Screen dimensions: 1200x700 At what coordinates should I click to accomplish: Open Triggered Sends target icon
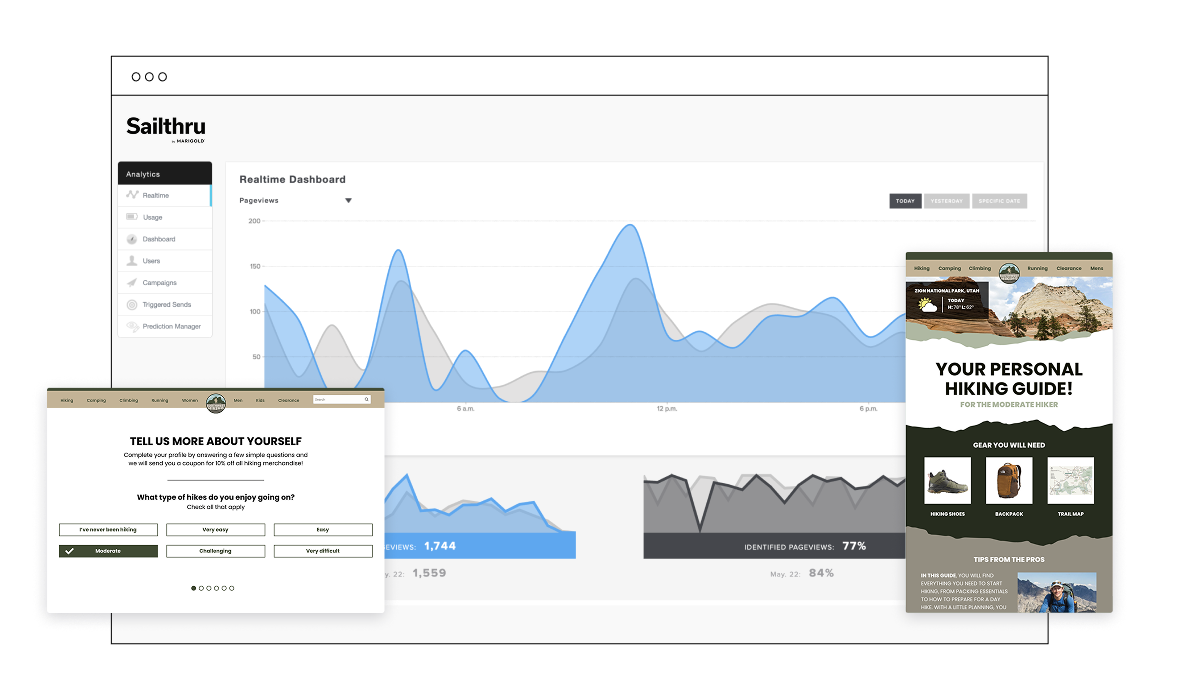tap(132, 305)
